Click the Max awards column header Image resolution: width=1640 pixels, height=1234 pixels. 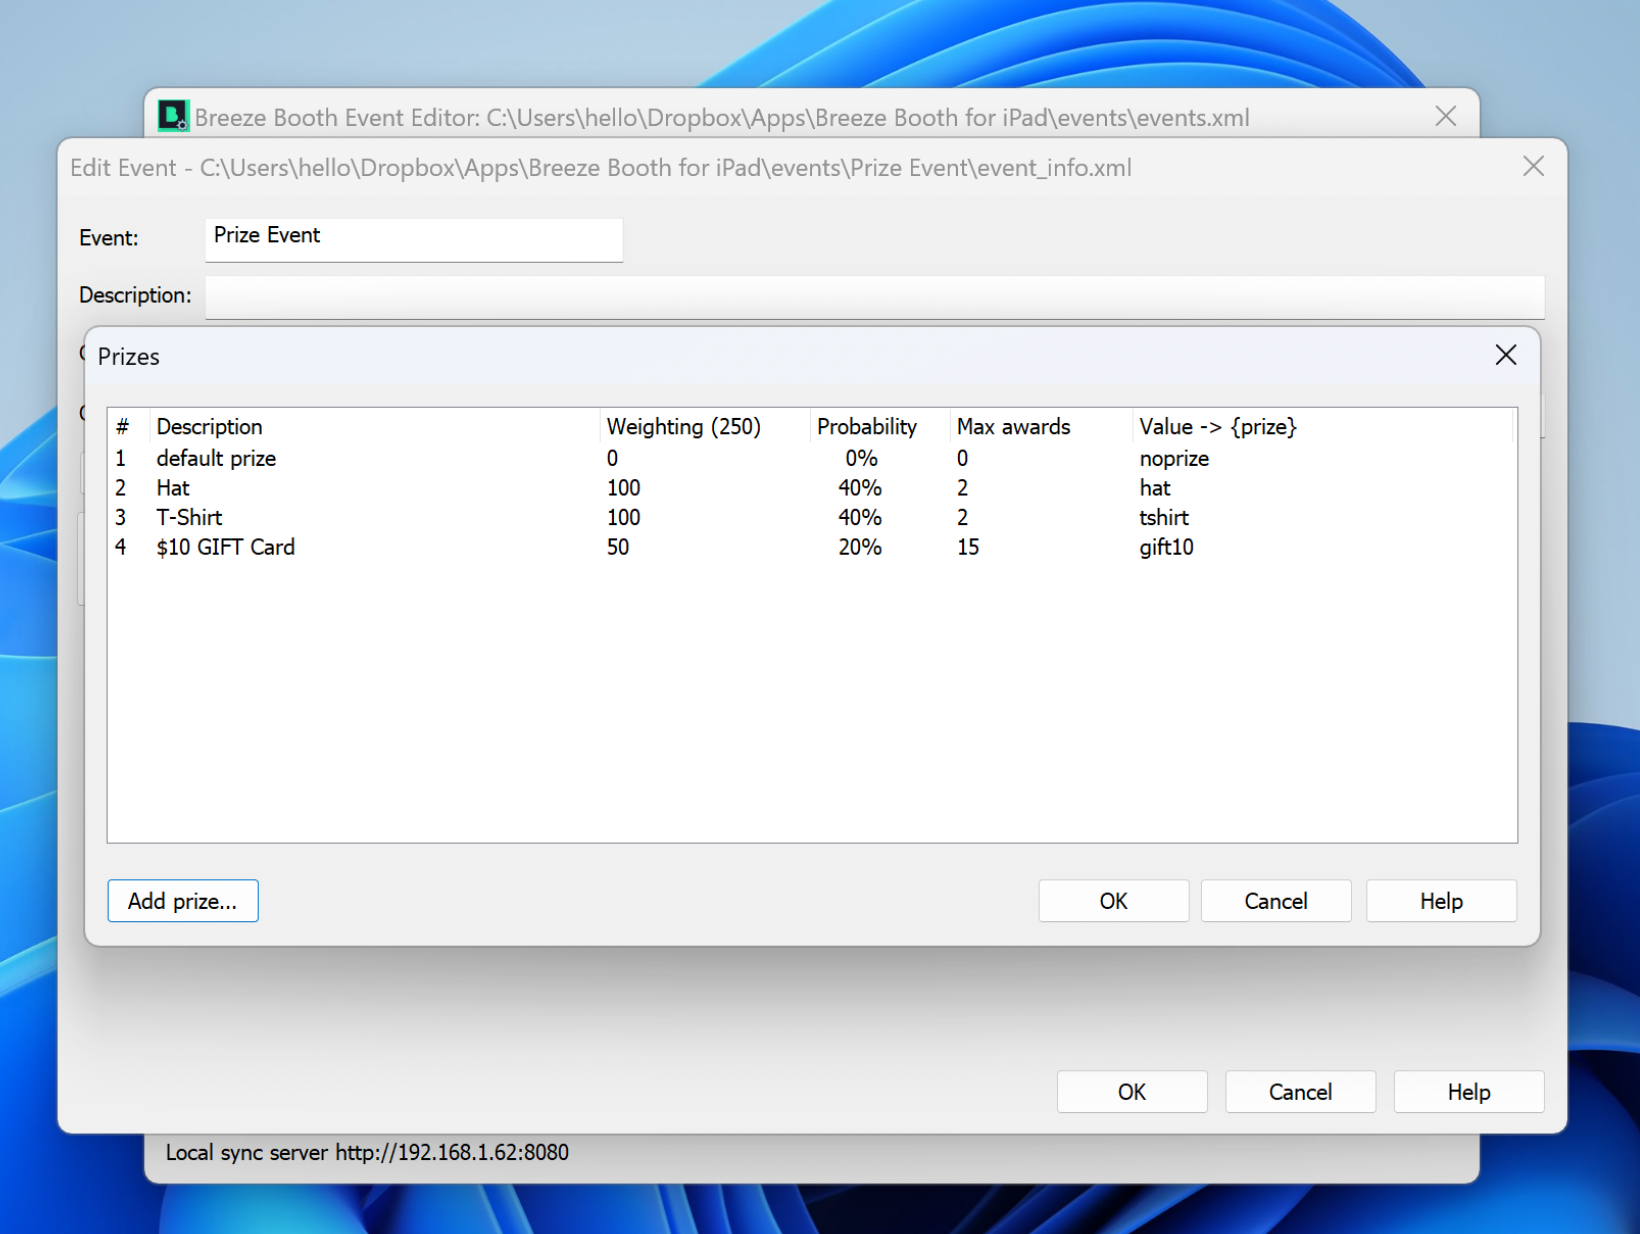tap(1013, 427)
